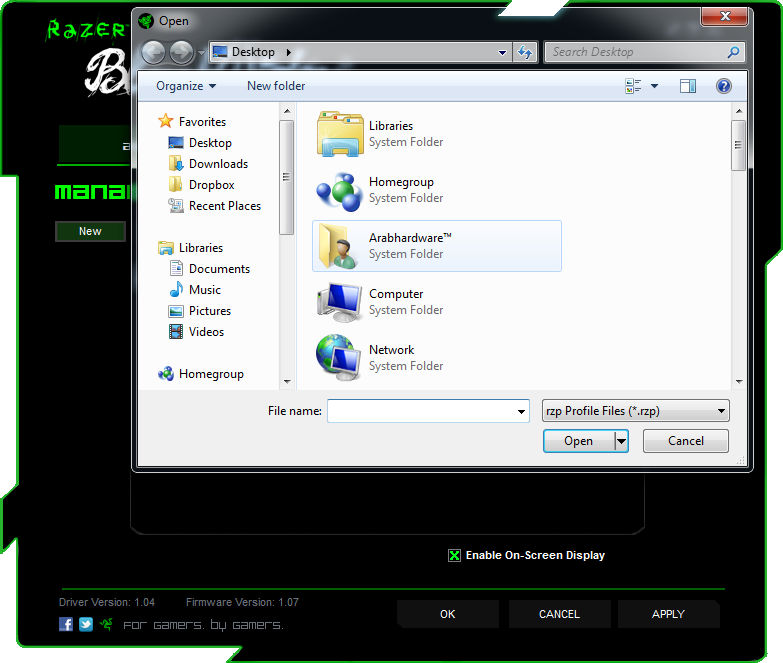Click the Change your view icon

click(x=633, y=86)
